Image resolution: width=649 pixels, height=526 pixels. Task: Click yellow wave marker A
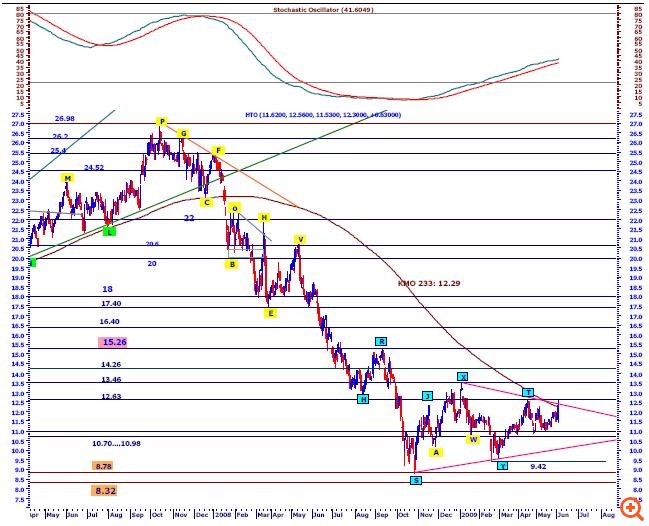click(436, 452)
